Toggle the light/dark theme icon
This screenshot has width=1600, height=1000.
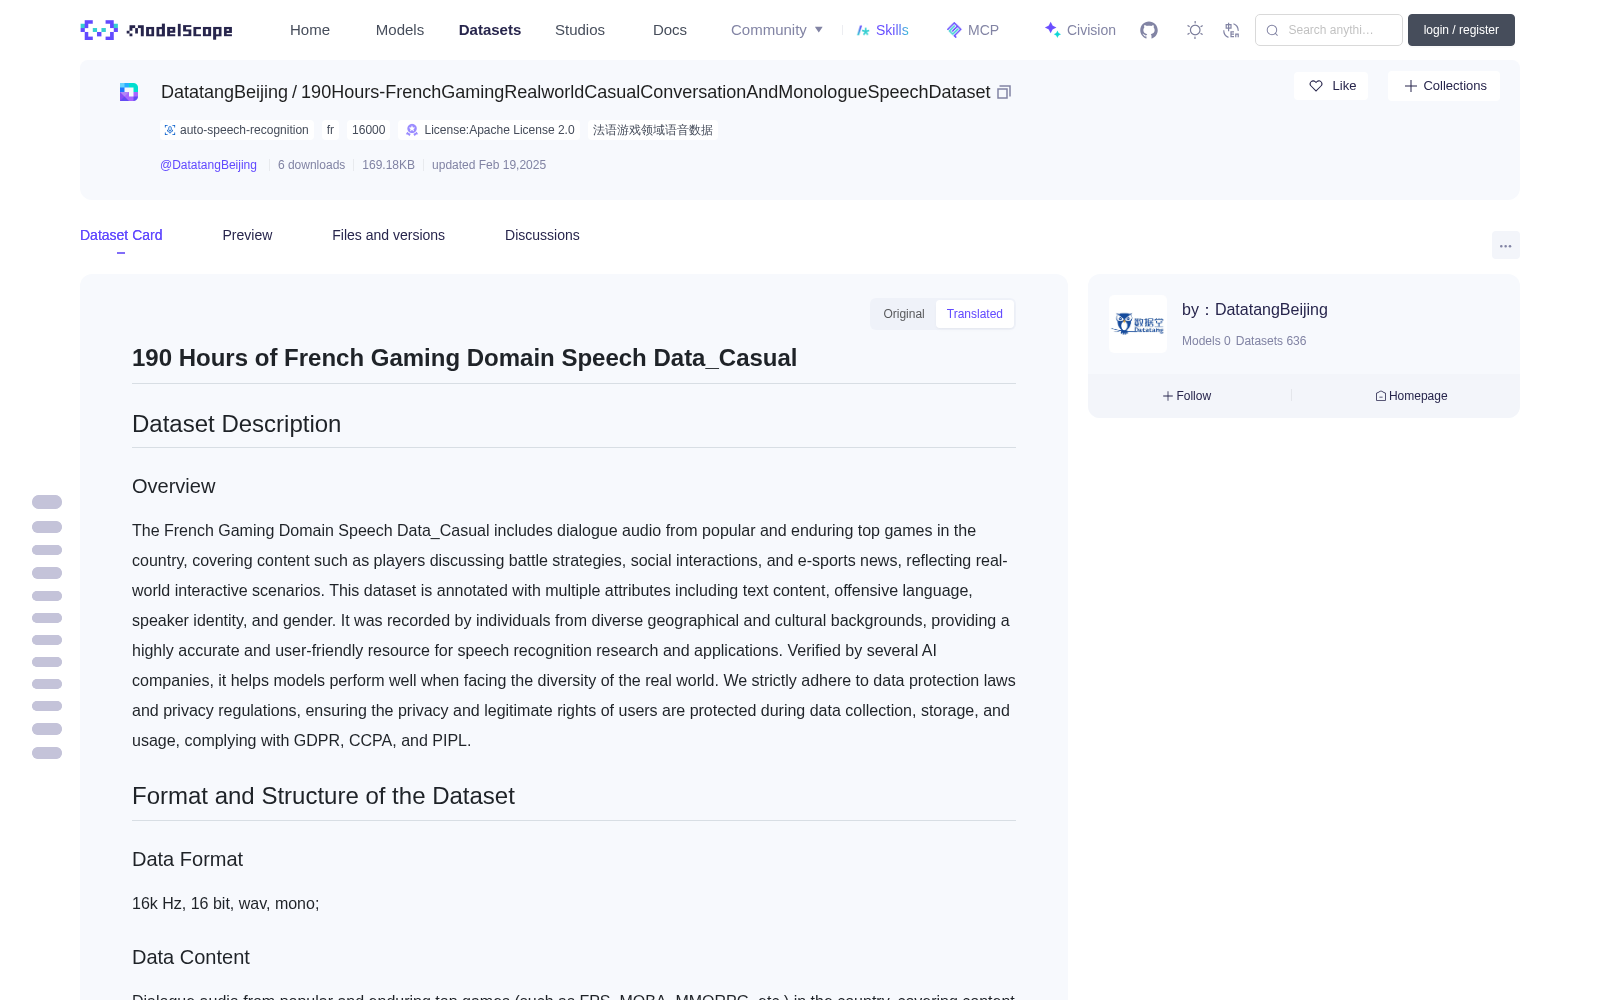tap(1195, 30)
